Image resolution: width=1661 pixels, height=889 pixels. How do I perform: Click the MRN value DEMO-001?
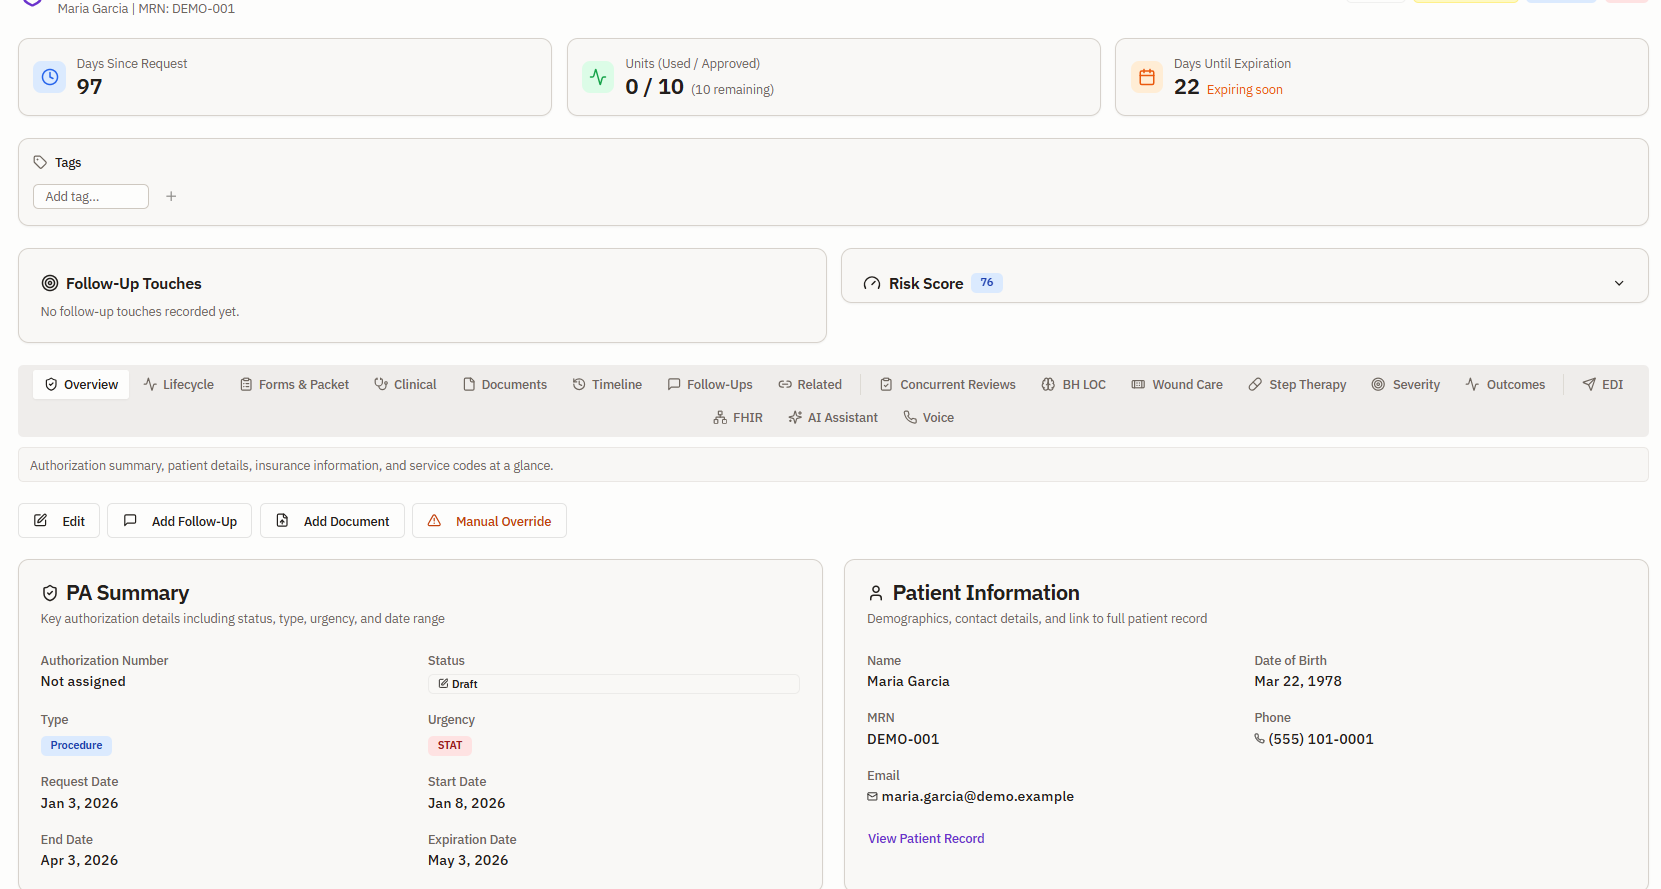click(x=903, y=739)
